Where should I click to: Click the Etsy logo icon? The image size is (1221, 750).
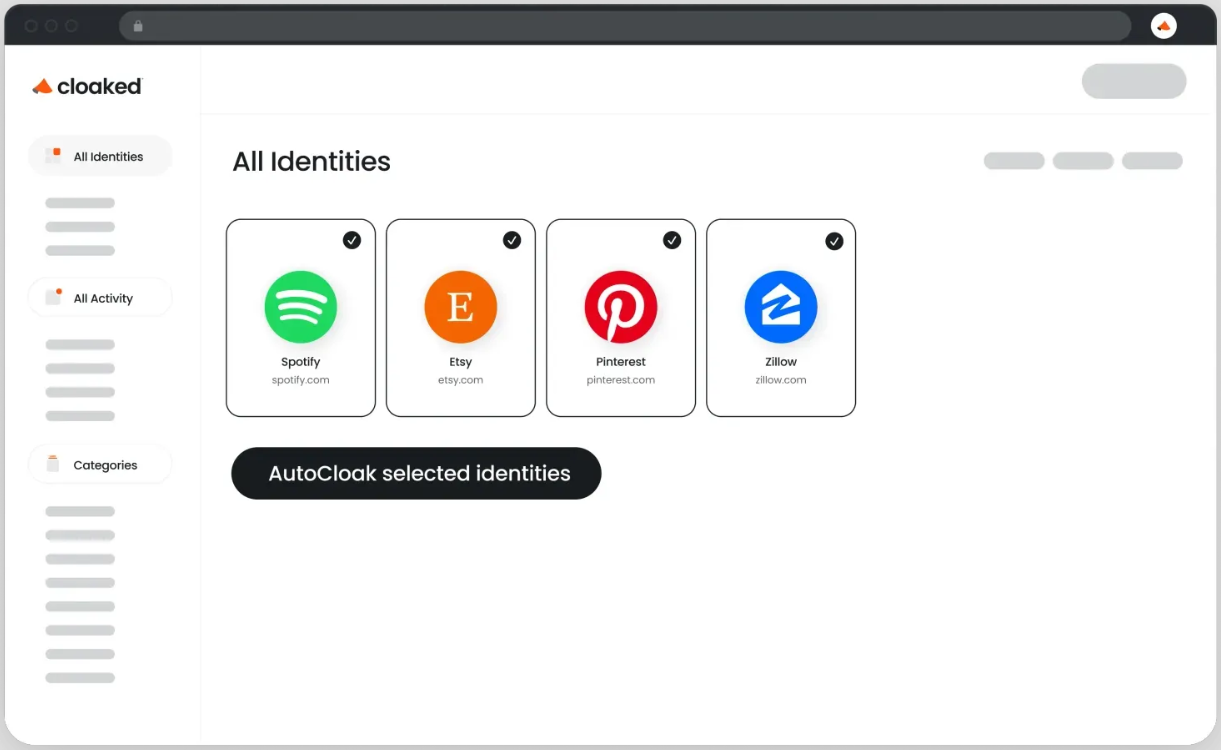[460, 307]
